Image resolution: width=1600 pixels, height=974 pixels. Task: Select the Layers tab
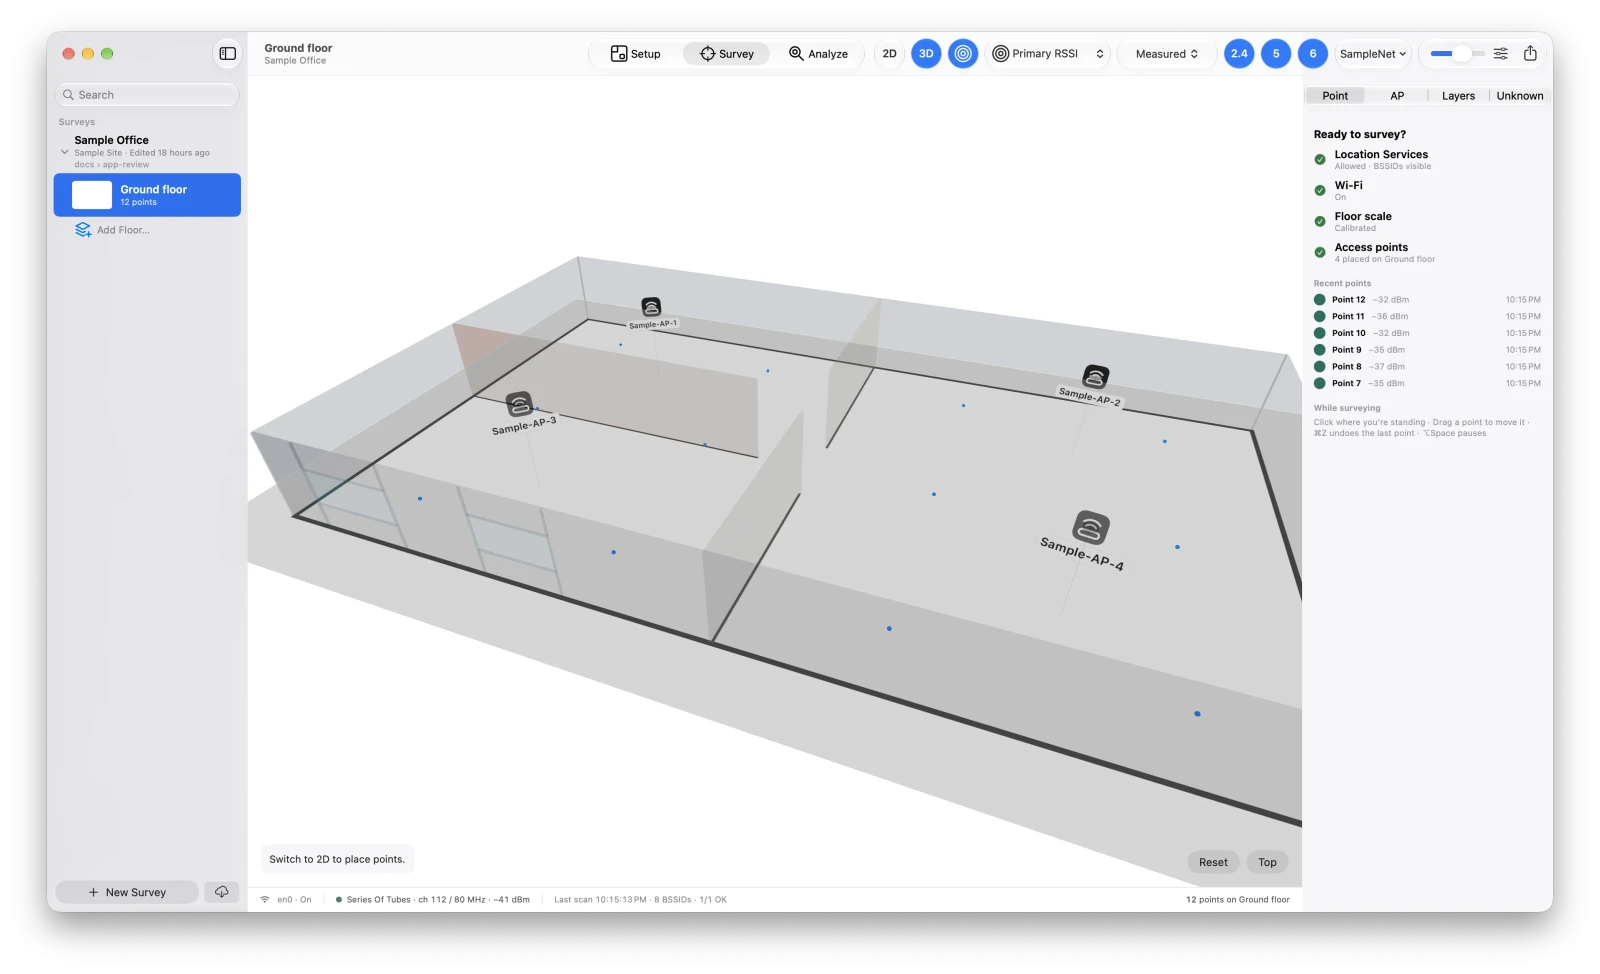click(x=1458, y=96)
